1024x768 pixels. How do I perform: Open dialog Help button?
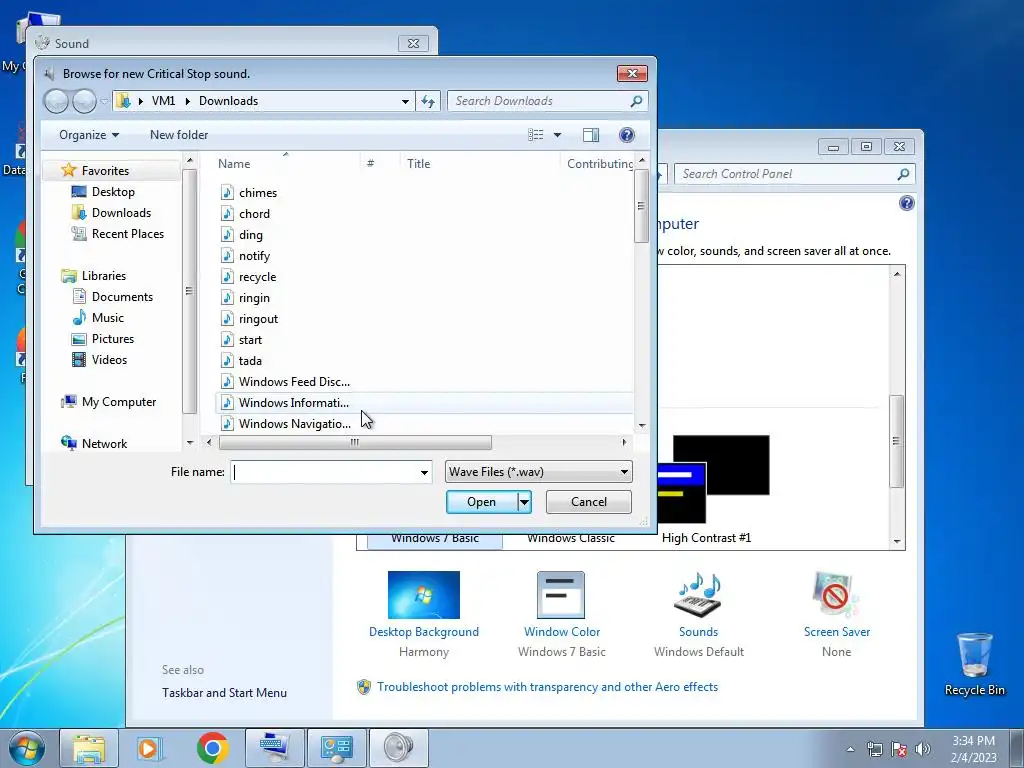(626, 135)
